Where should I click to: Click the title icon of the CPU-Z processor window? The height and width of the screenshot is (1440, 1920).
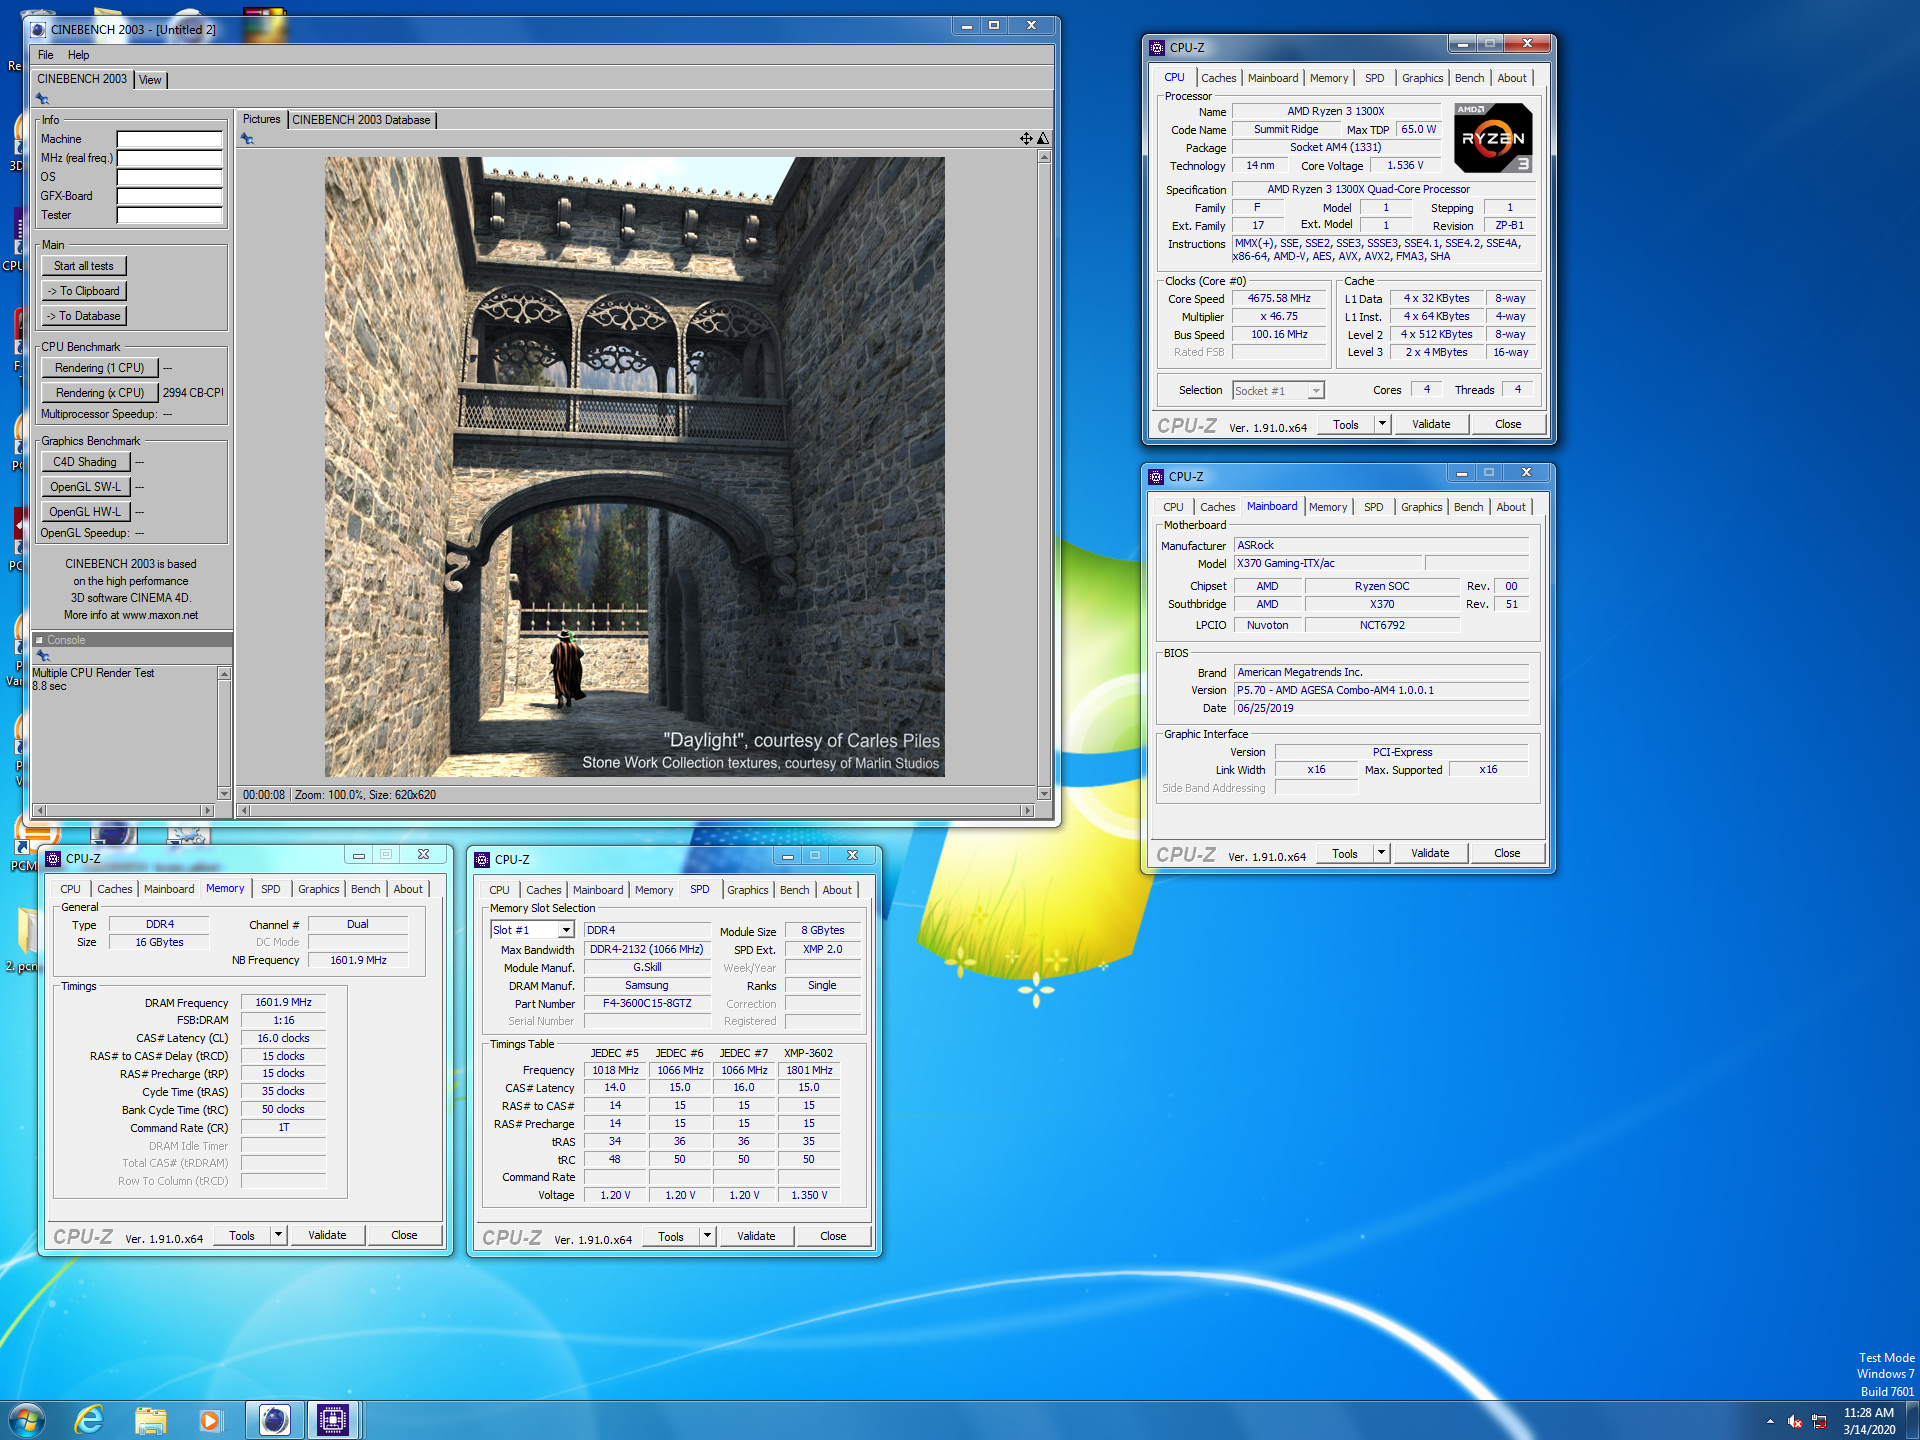pyautogui.click(x=1157, y=47)
